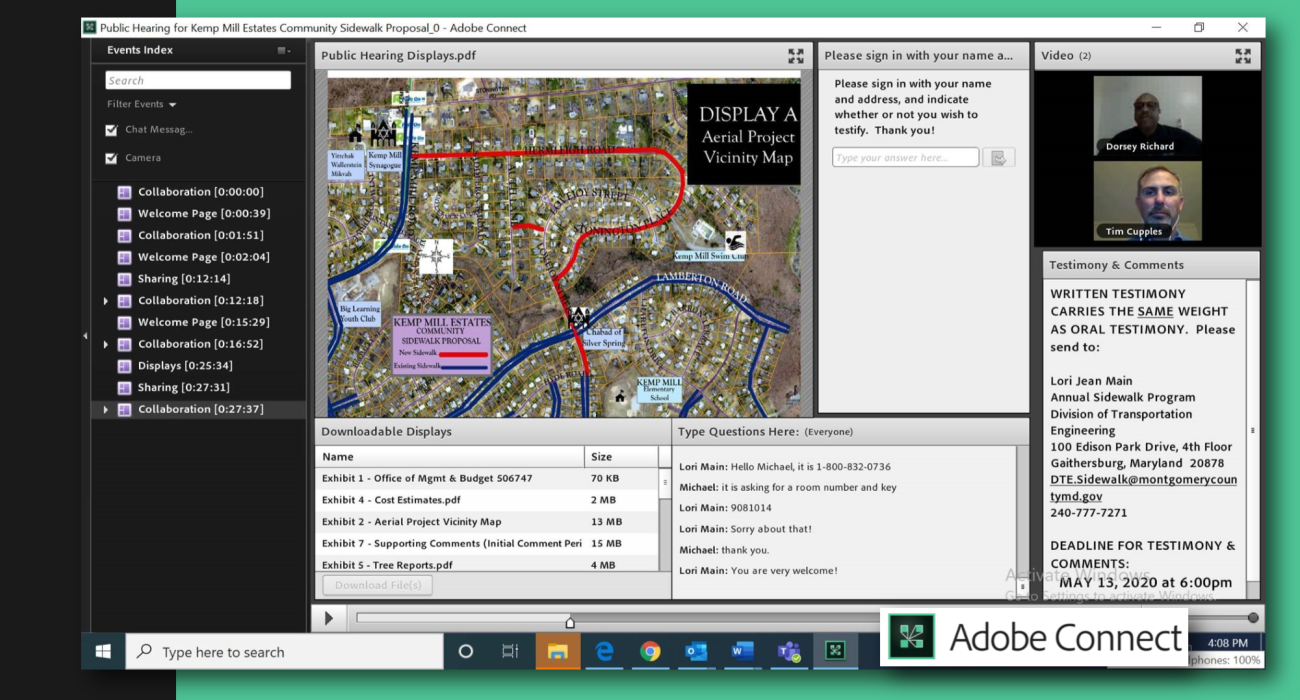Open the Filter Events dropdown
This screenshot has width=1300, height=700.
142,105
